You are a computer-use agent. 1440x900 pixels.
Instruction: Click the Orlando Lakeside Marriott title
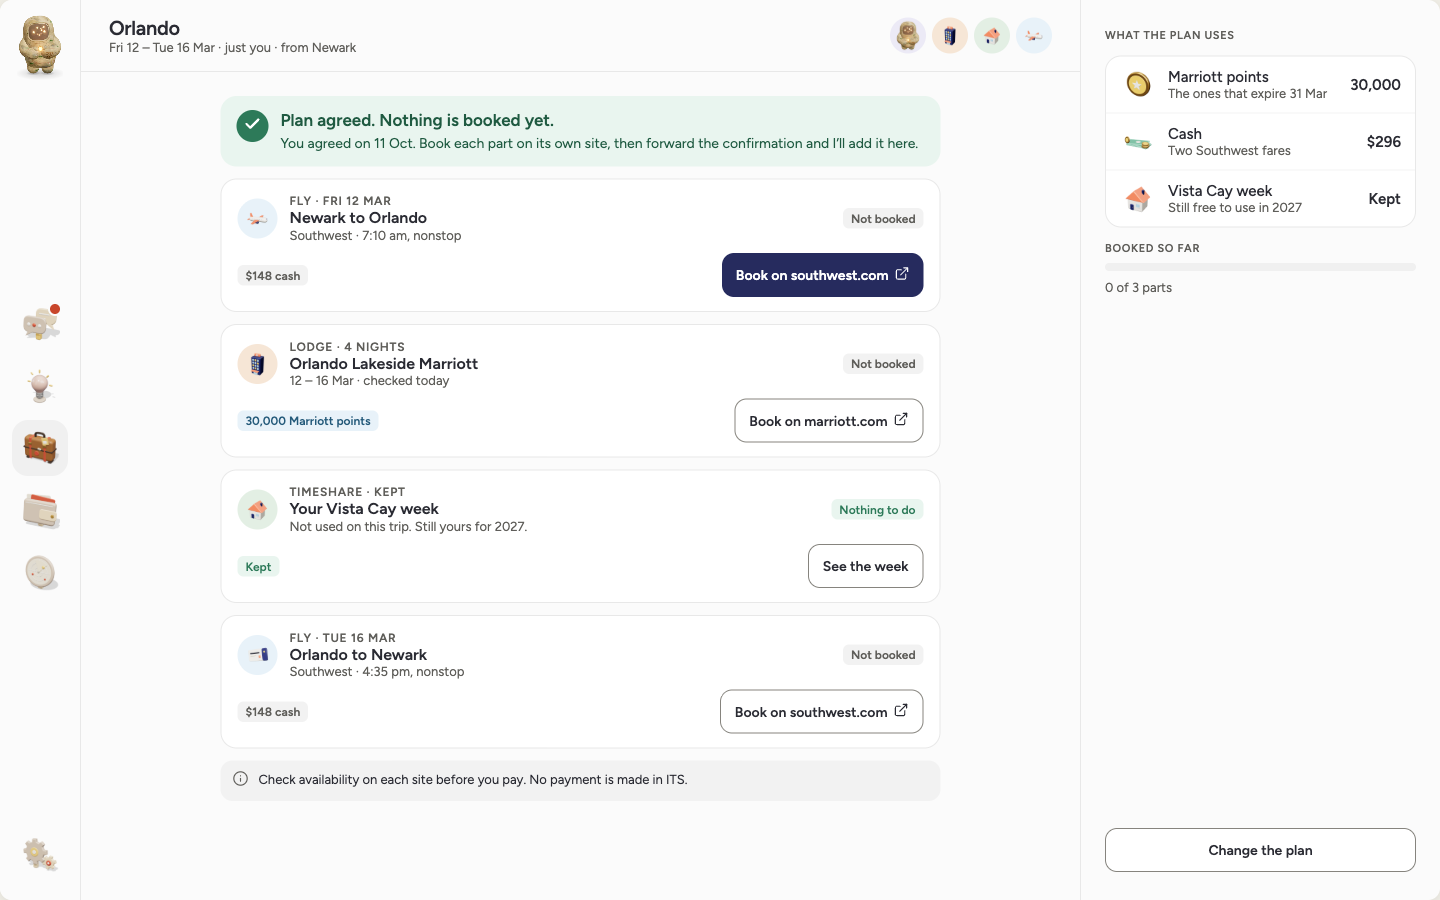click(384, 364)
